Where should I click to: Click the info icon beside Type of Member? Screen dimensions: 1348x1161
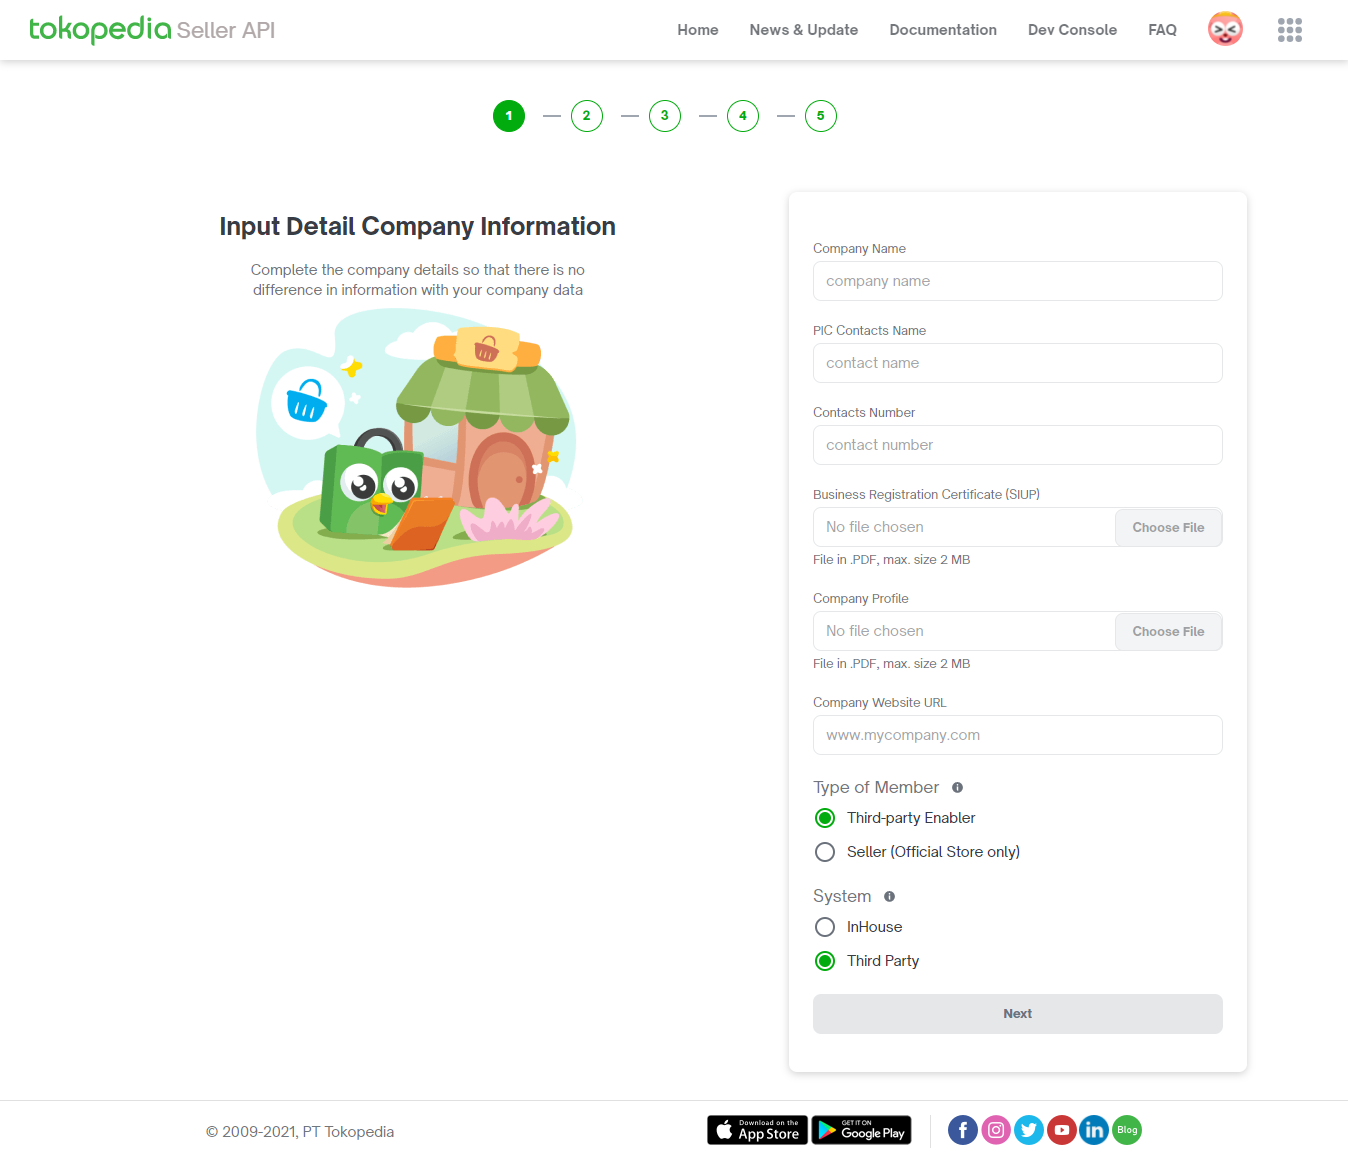[x=957, y=788]
